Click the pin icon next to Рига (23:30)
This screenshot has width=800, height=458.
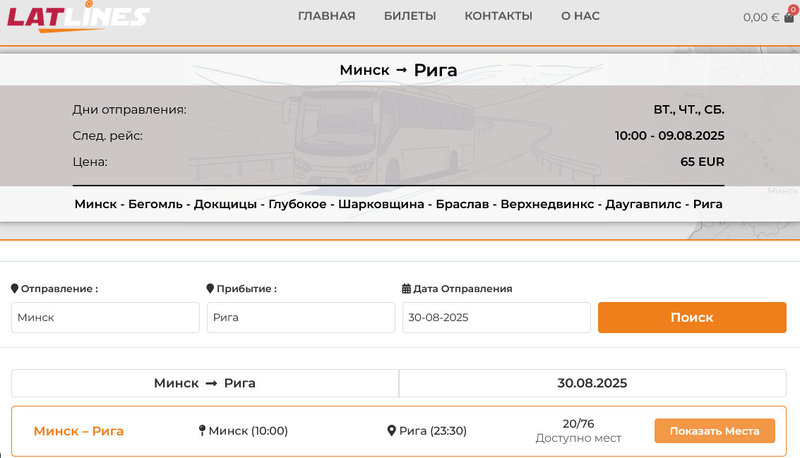click(392, 431)
